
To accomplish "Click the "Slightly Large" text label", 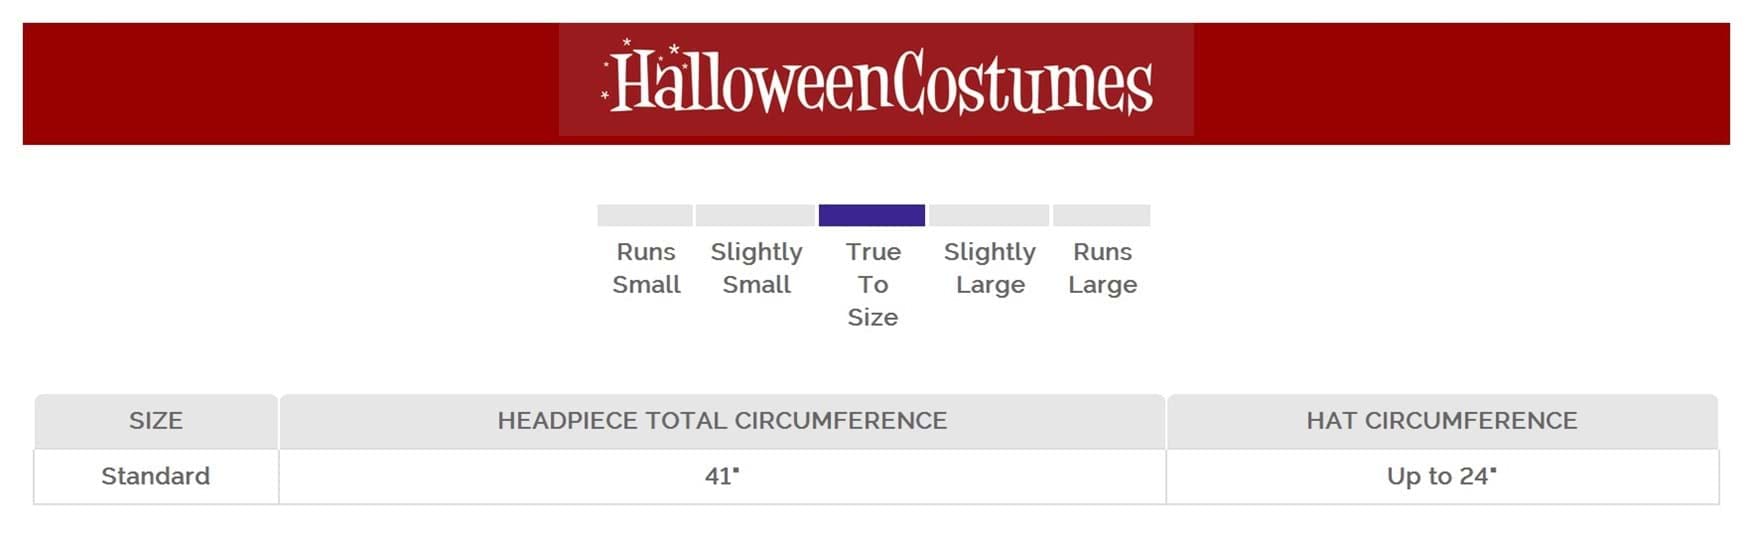I will 990,268.
